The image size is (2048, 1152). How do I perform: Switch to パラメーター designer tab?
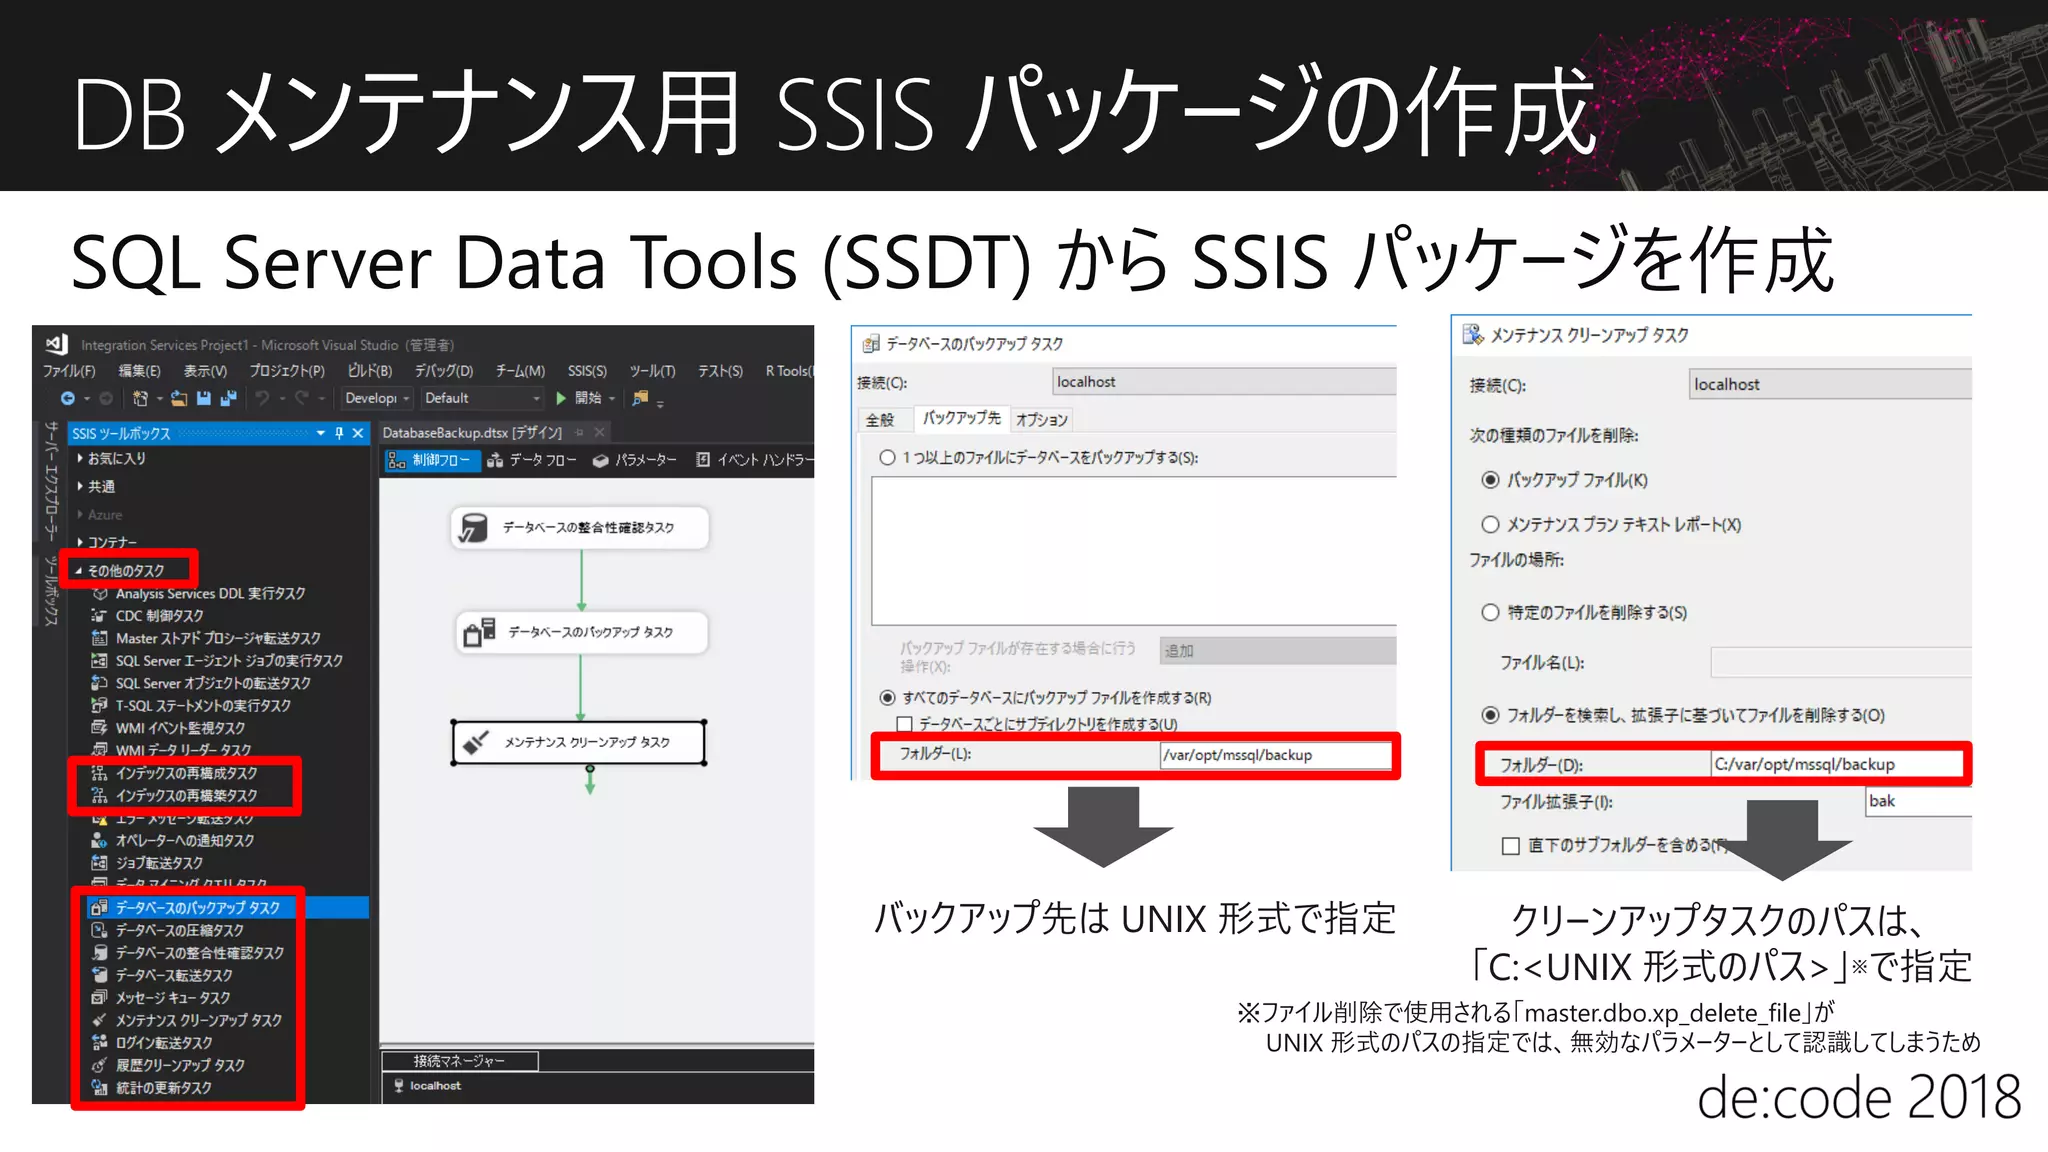[x=635, y=460]
